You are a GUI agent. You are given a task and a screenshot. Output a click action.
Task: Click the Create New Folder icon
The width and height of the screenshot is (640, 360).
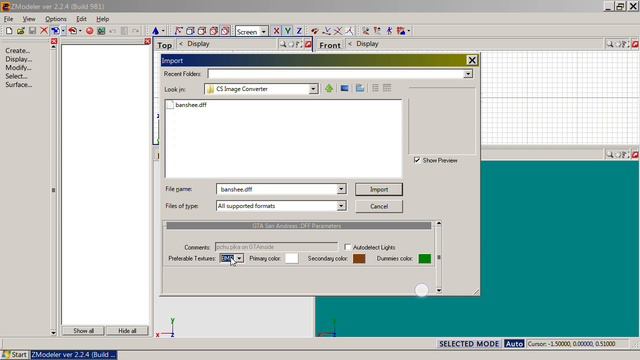point(360,88)
